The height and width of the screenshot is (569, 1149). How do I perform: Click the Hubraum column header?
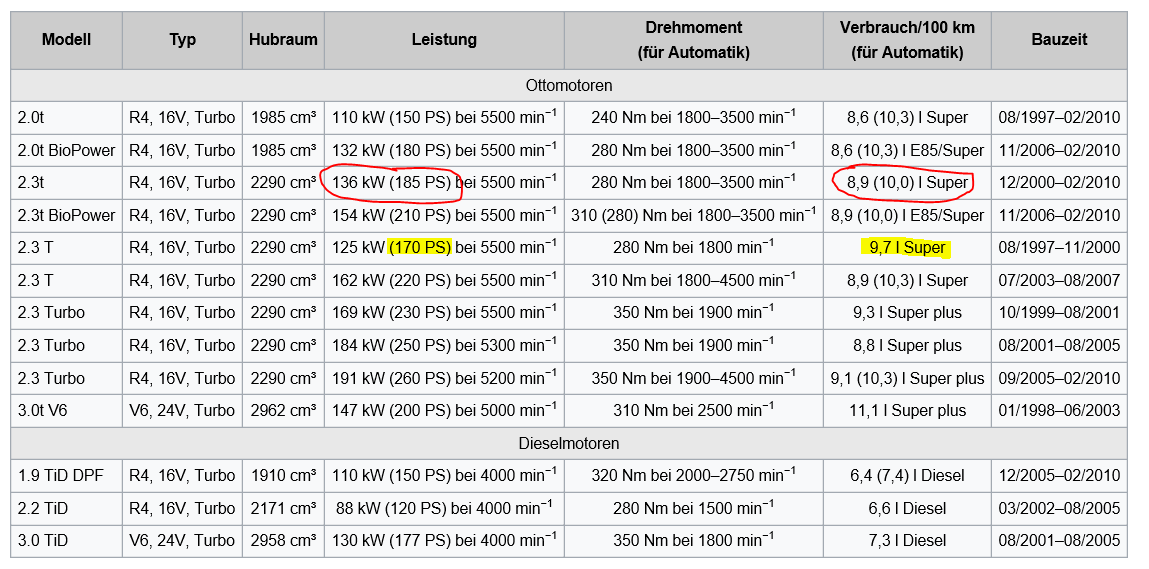283,40
